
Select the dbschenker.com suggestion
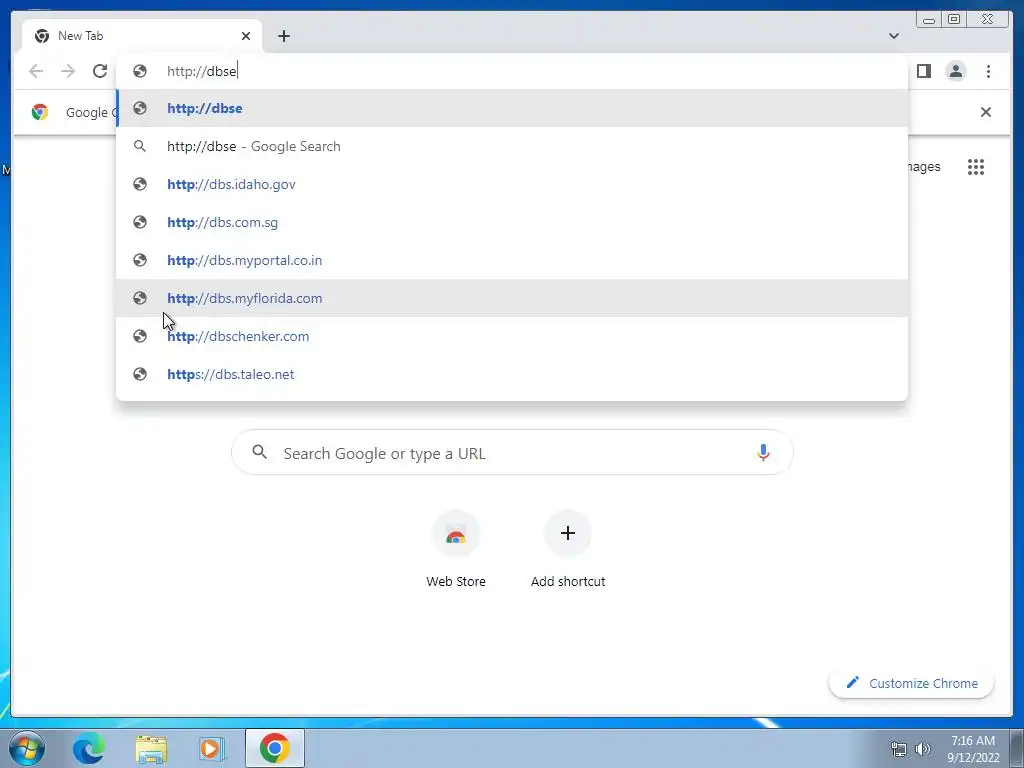click(512, 336)
